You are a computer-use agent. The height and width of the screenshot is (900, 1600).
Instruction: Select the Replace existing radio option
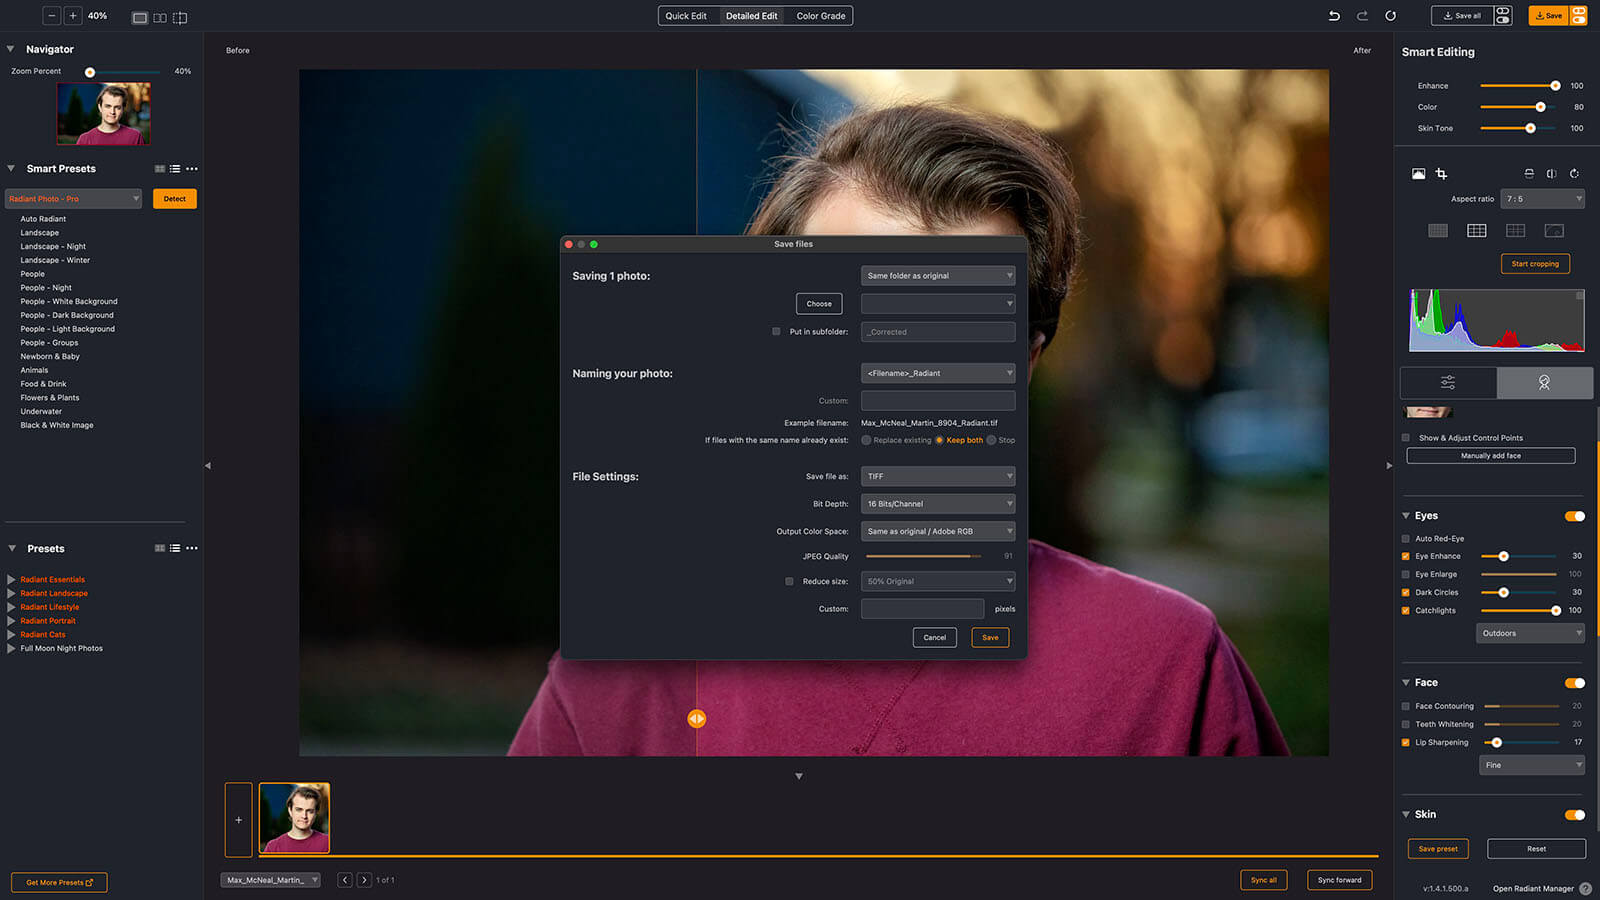[866, 440]
